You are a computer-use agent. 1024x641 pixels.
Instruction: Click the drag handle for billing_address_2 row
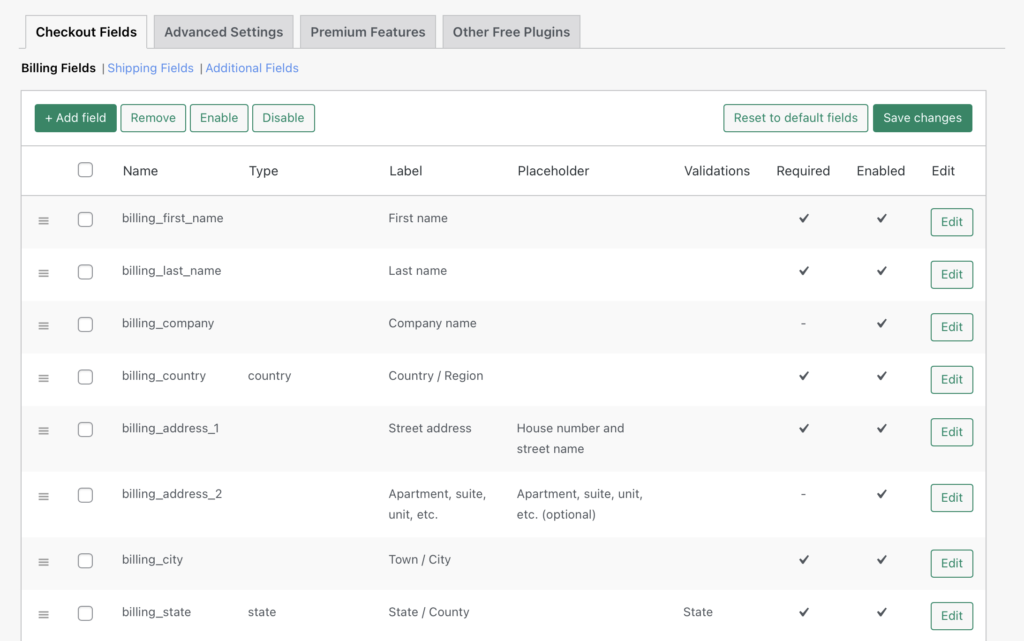point(43,496)
